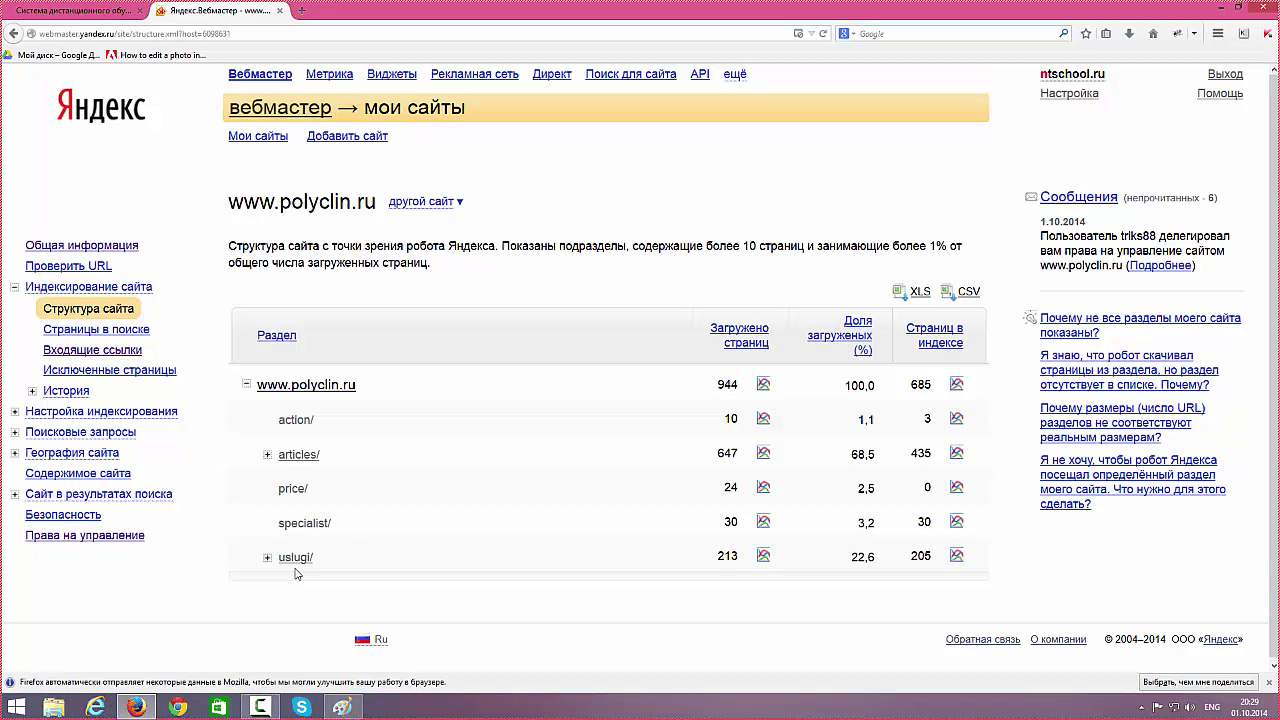Collapse Индексирование сайта sidebar group
Viewport: 1280px width, 720px height.
15,287
